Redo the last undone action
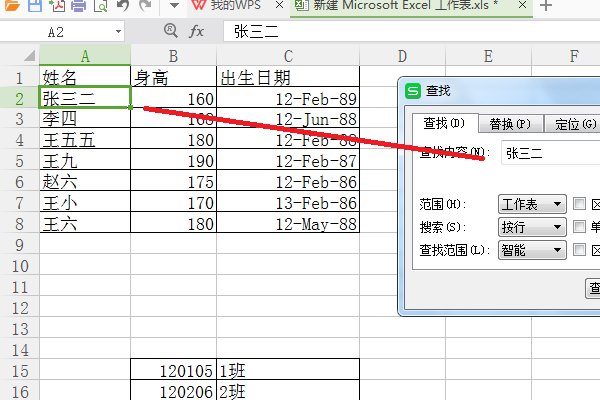The height and width of the screenshot is (400, 600). 145,5
